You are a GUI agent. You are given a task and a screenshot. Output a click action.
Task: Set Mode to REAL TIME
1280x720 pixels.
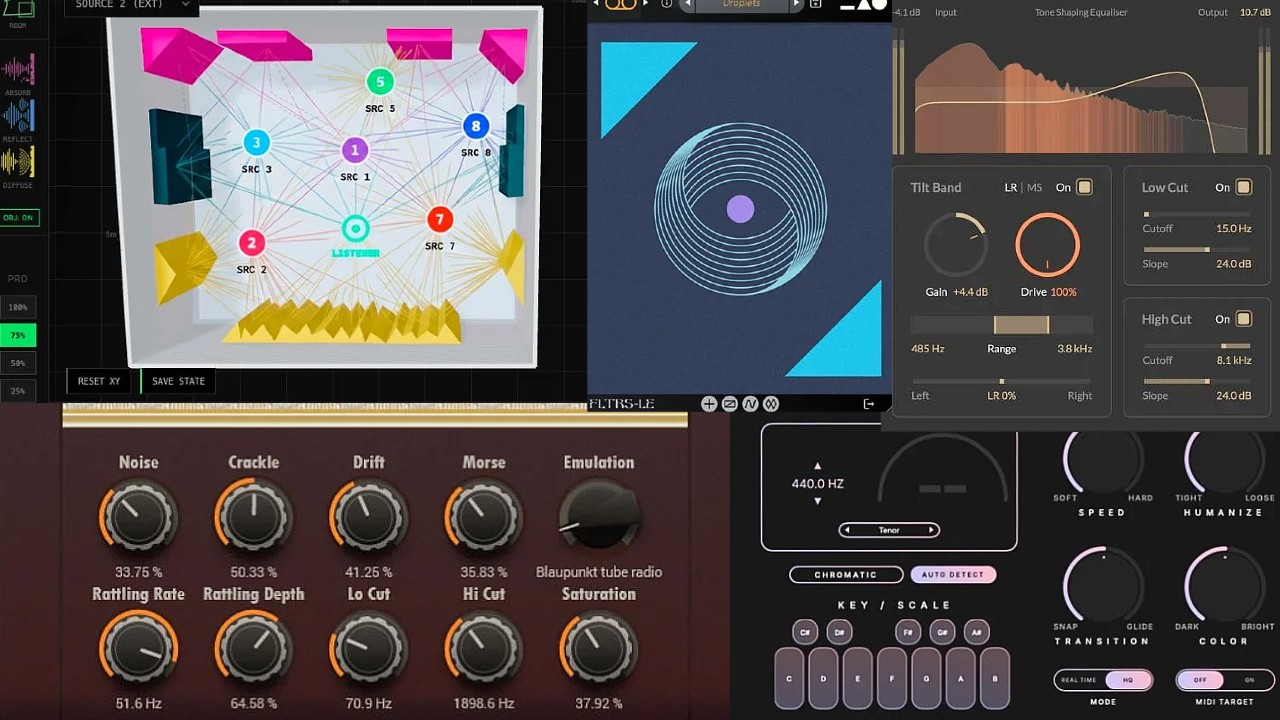click(1079, 680)
